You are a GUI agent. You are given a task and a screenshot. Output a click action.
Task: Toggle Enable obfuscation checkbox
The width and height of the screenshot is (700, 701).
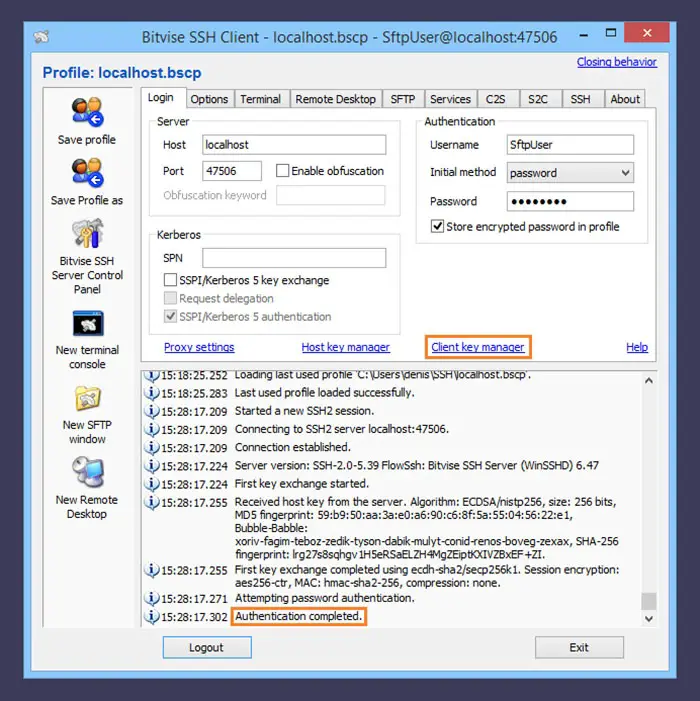(x=282, y=171)
